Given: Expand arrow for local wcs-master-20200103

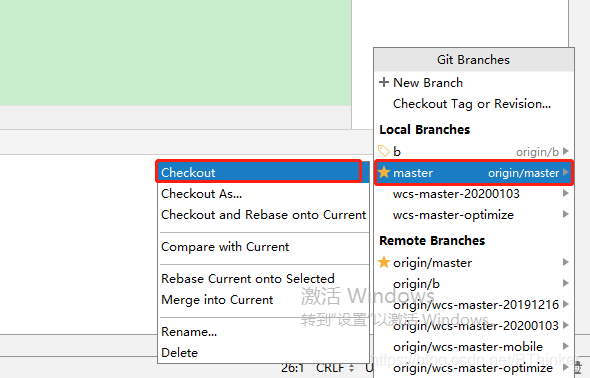Looking at the screenshot, I should pos(566,193).
